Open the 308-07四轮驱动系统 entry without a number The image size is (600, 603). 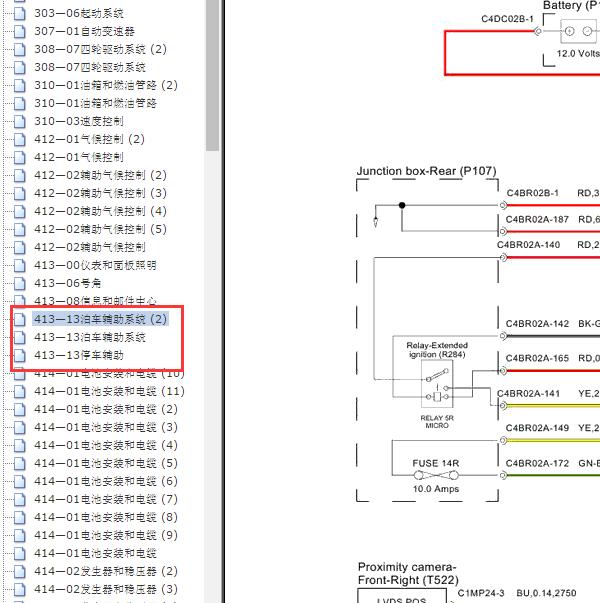(90, 67)
